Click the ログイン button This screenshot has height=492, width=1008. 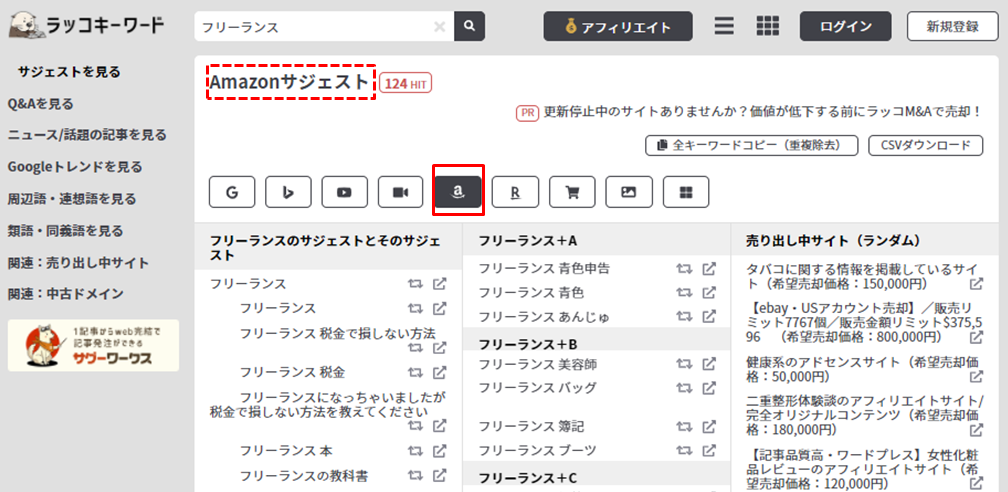[845, 26]
